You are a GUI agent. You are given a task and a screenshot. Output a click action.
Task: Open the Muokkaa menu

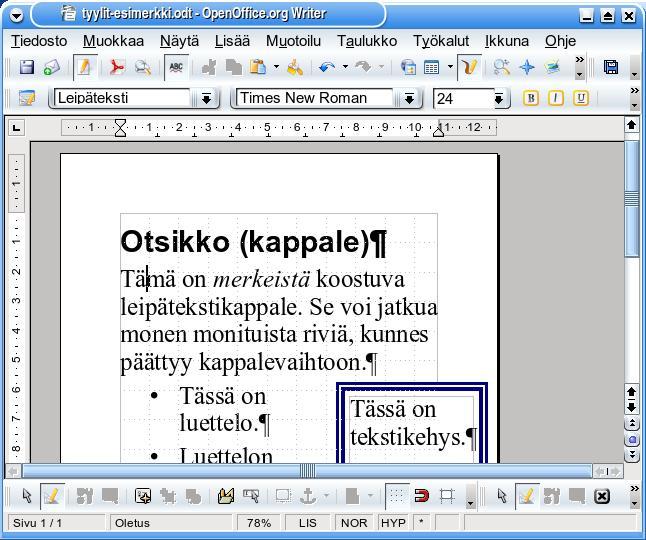click(x=113, y=41)
